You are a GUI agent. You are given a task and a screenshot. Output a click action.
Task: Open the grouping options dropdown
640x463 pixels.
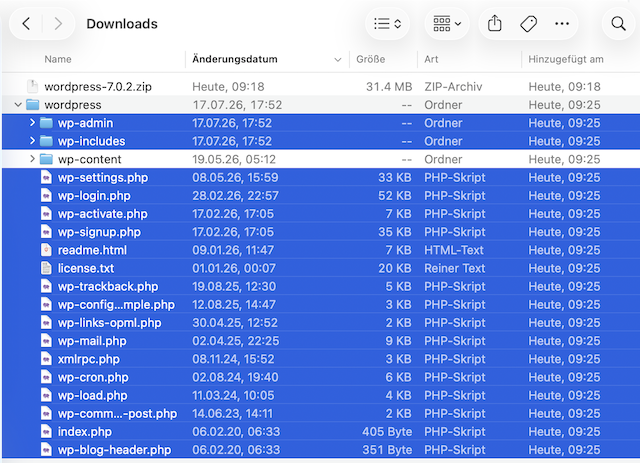tap(447, 24)
